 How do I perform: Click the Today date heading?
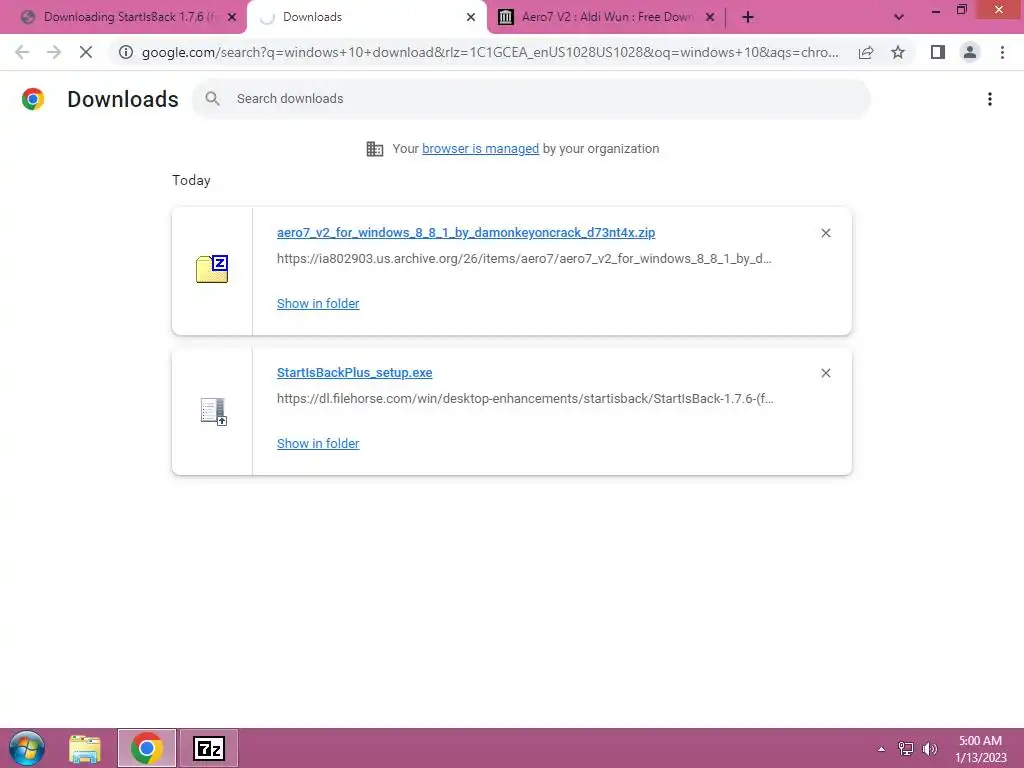click(x=191, y=180)
